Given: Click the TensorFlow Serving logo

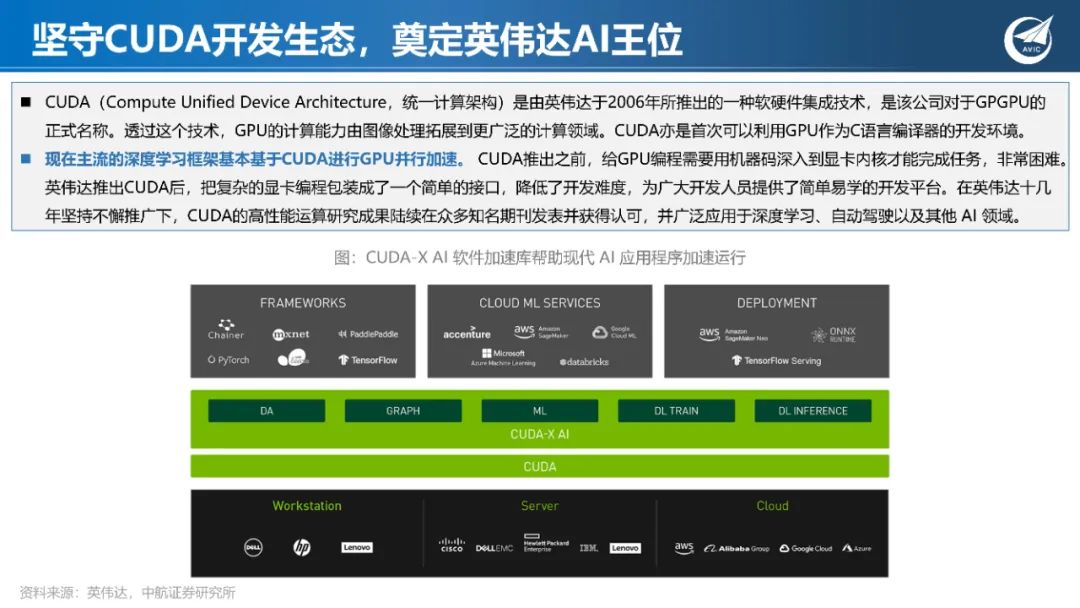Looking at the screenshot, I should [x=776, y=360].
